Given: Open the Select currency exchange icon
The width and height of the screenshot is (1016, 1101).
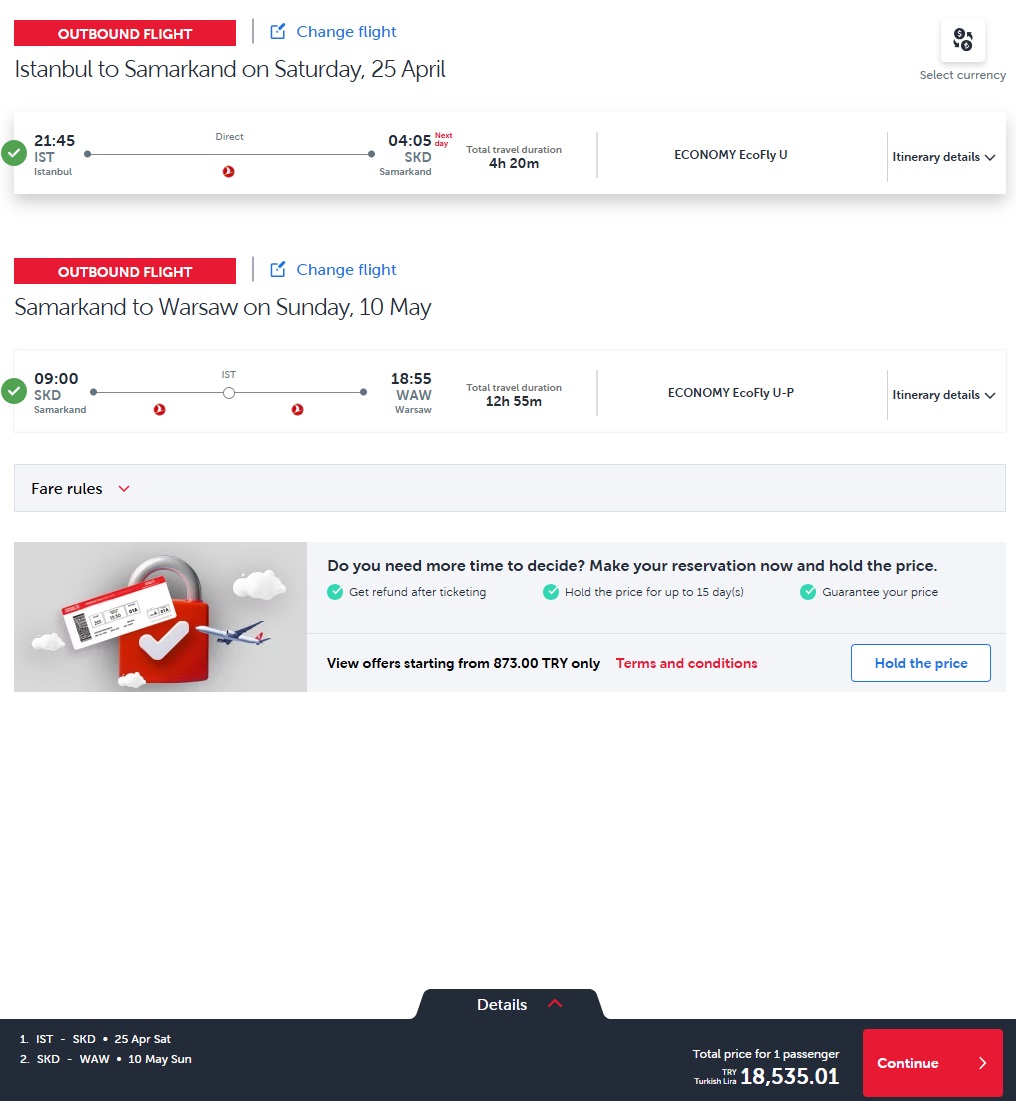Looking at the screenshot, I should 963,39.
